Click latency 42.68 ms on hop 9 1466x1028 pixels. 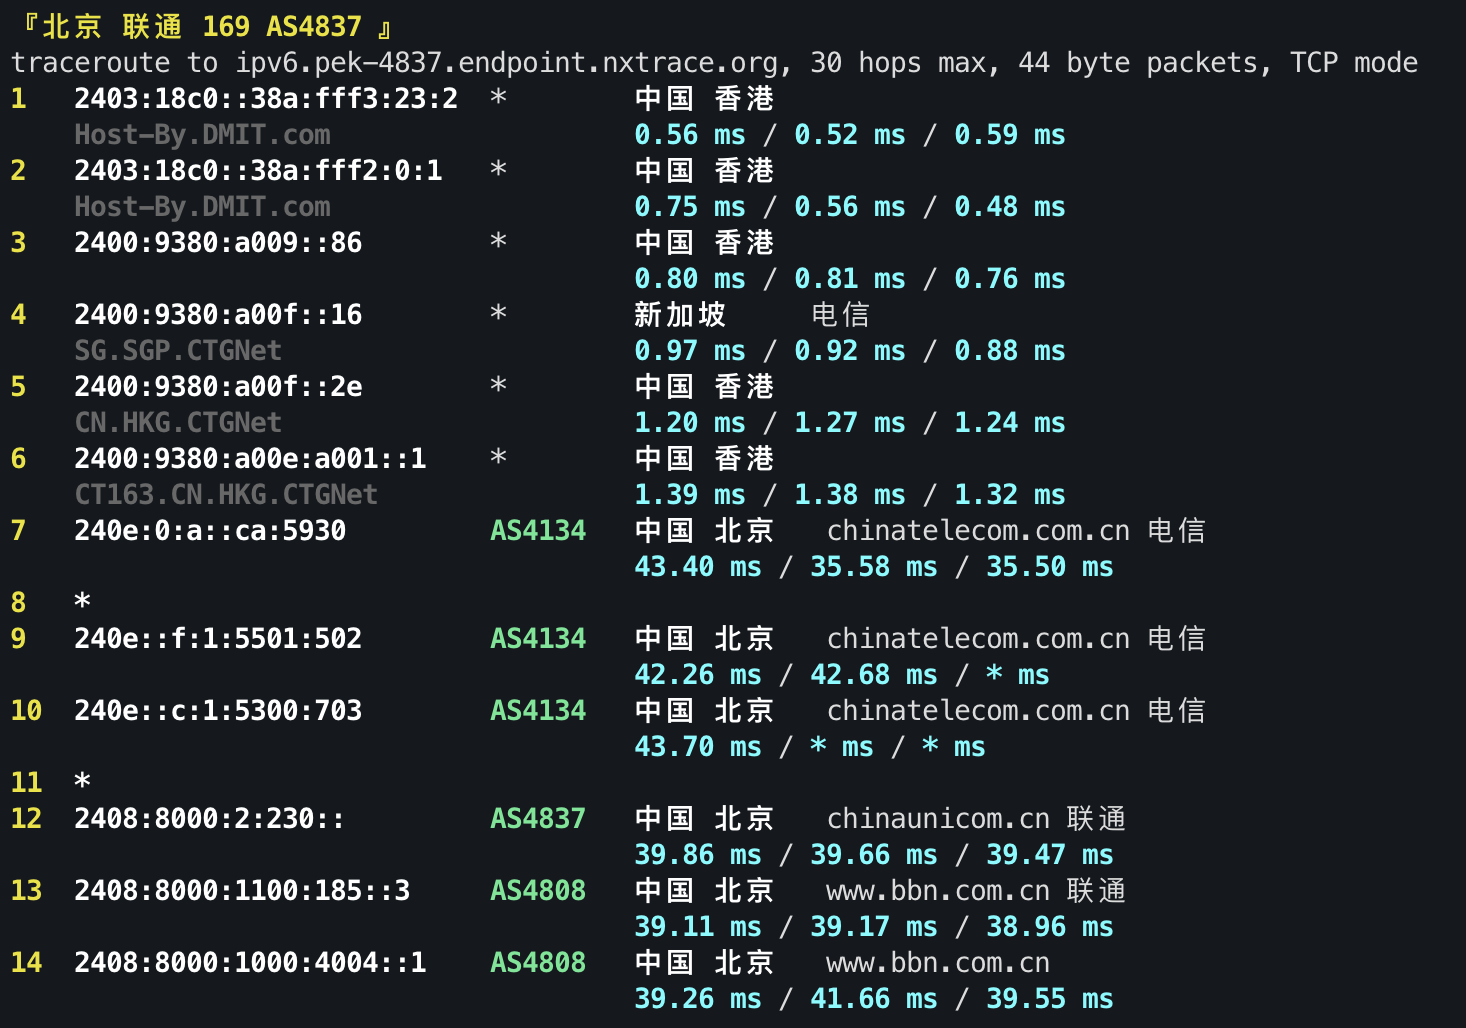pyautogui.click(x=874, y=675)
